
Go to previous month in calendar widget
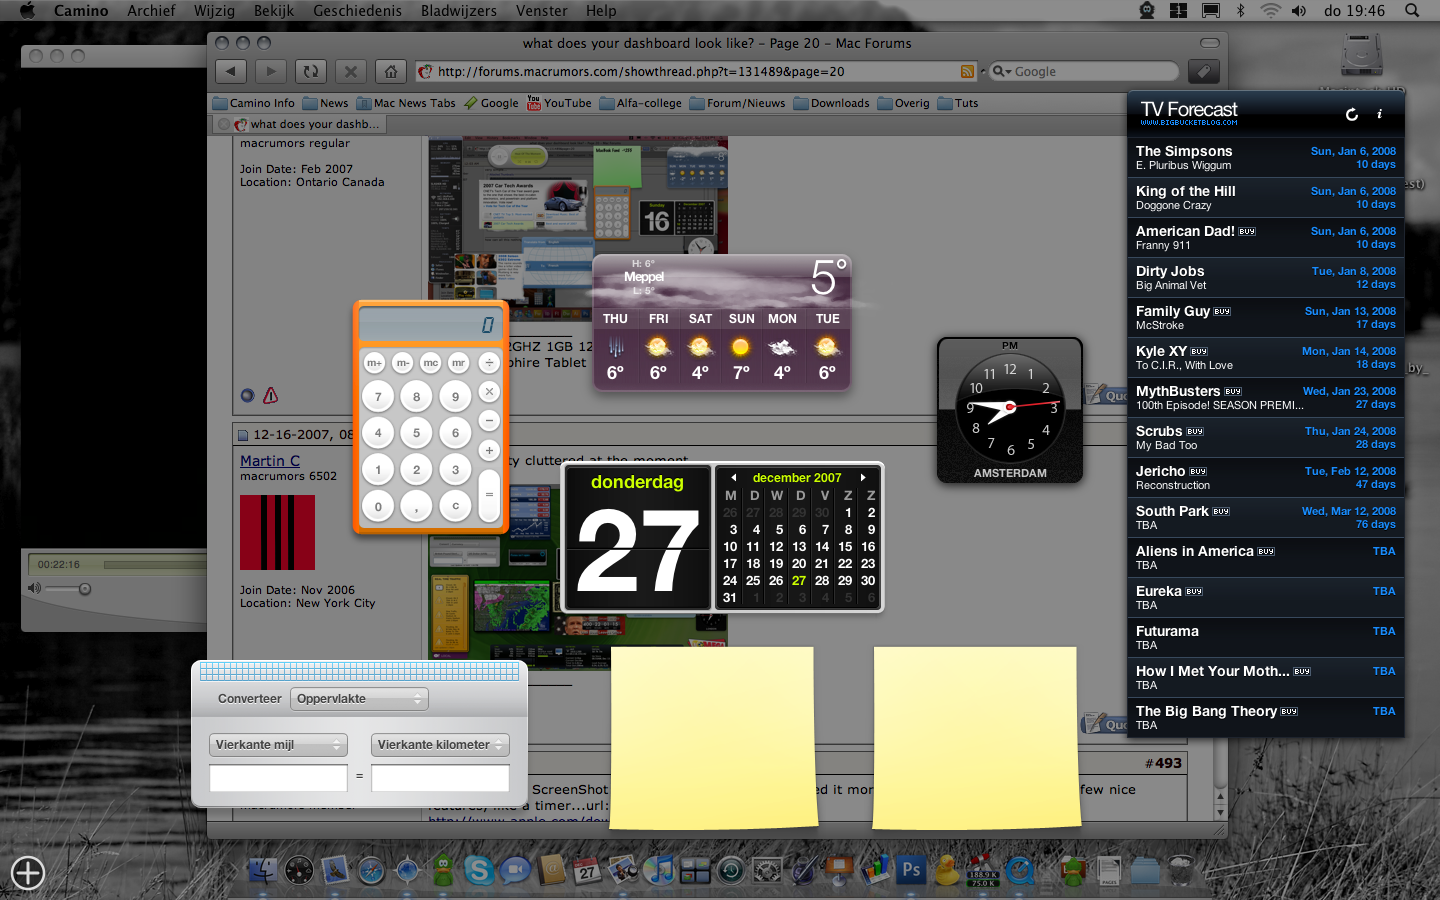733,478
